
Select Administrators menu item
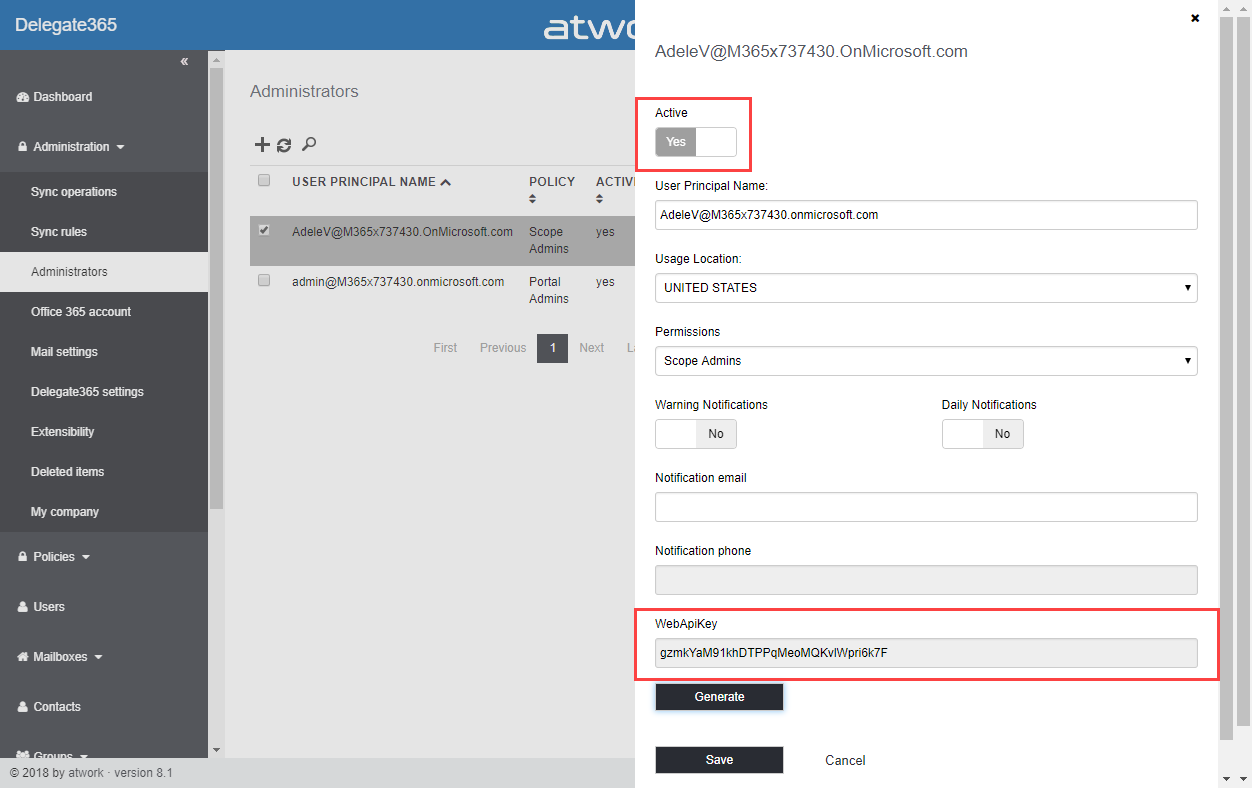pos(104,272)
